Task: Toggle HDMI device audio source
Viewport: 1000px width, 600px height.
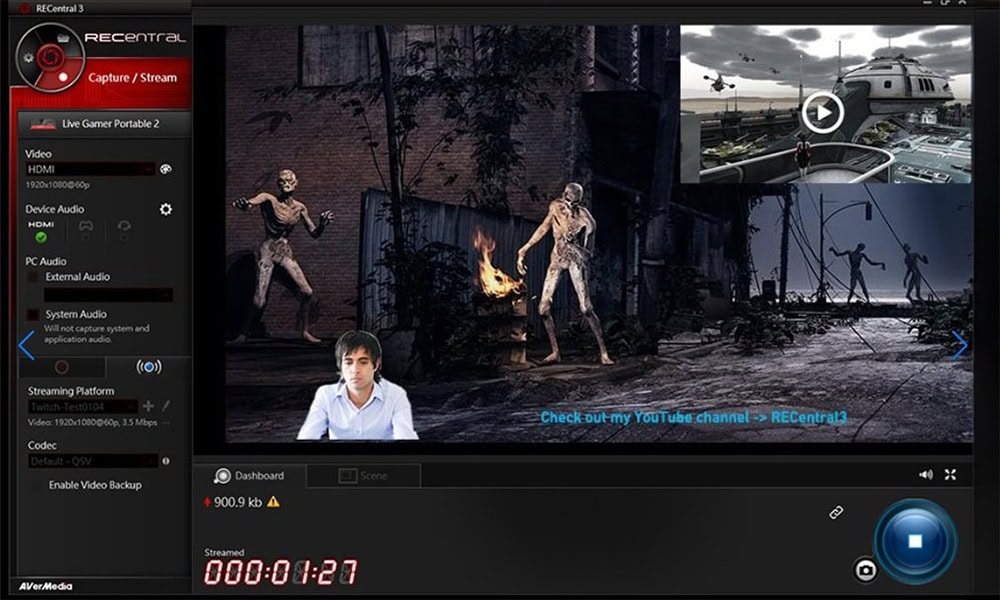Action: 41,231
